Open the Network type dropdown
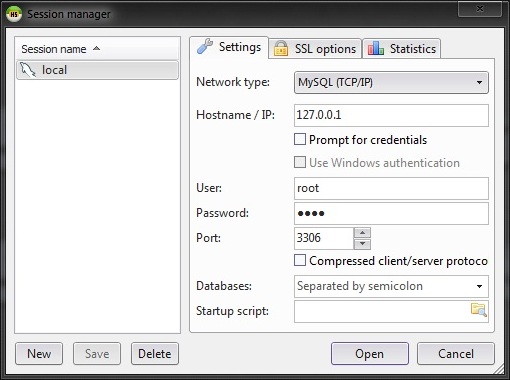 [x=391, y=82]
